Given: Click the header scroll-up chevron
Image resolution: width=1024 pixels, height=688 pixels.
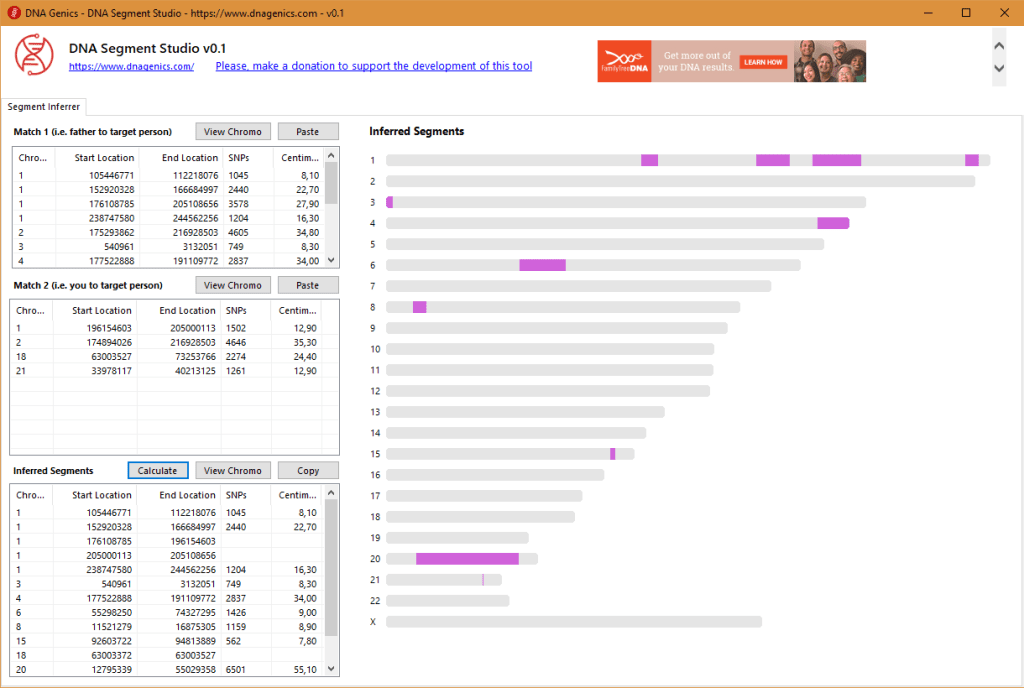Looking at the screenshot, I should 998,45.
